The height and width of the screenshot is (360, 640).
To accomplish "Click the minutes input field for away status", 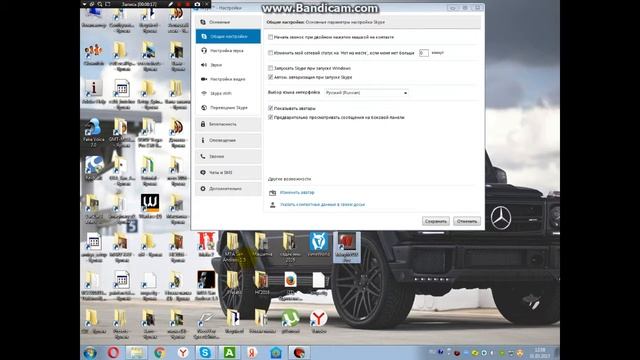I will (x=424, y=53).
